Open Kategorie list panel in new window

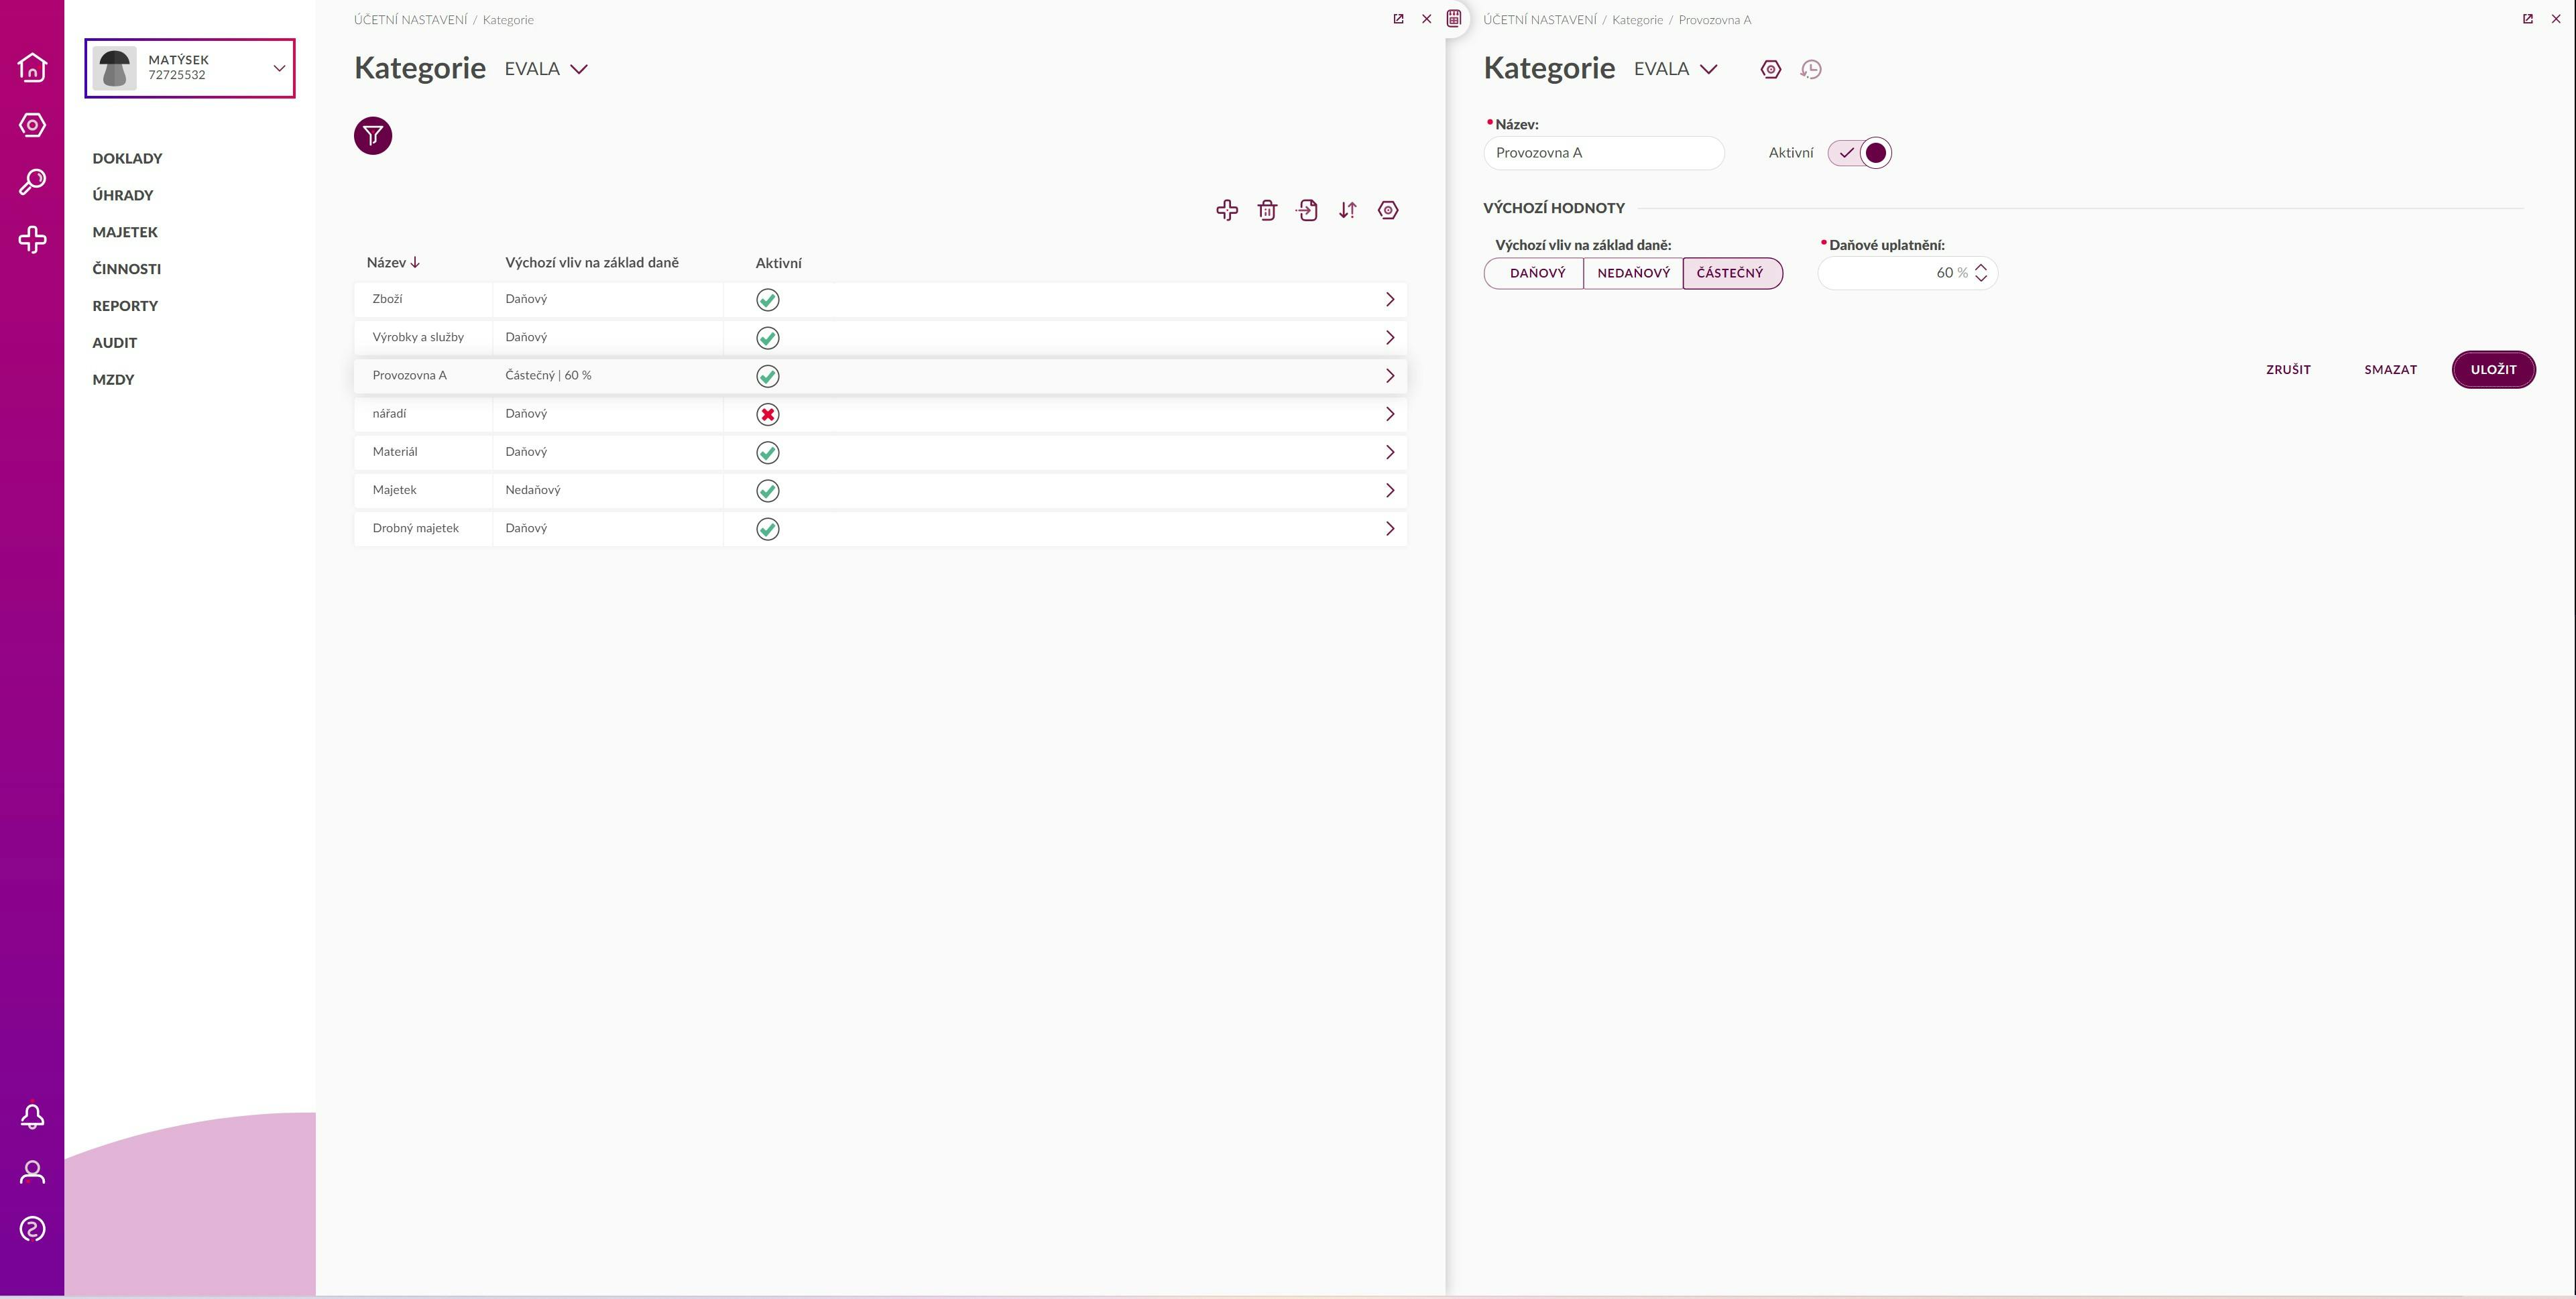[x=1398, y=19]
